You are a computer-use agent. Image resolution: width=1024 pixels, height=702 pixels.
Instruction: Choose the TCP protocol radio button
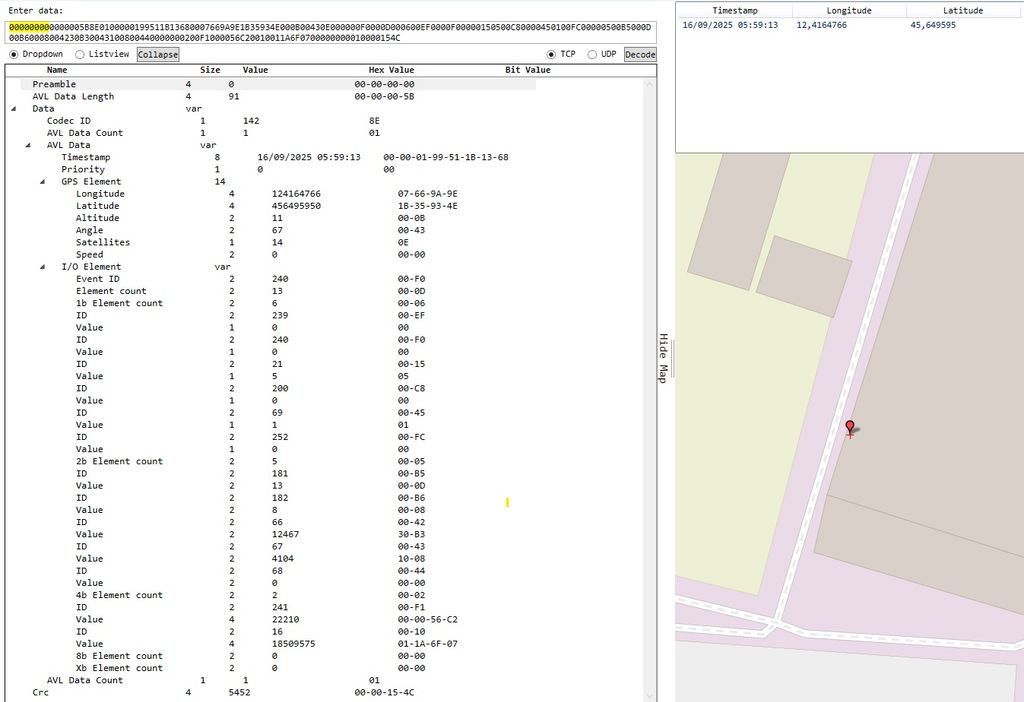[x=552, y=54]
